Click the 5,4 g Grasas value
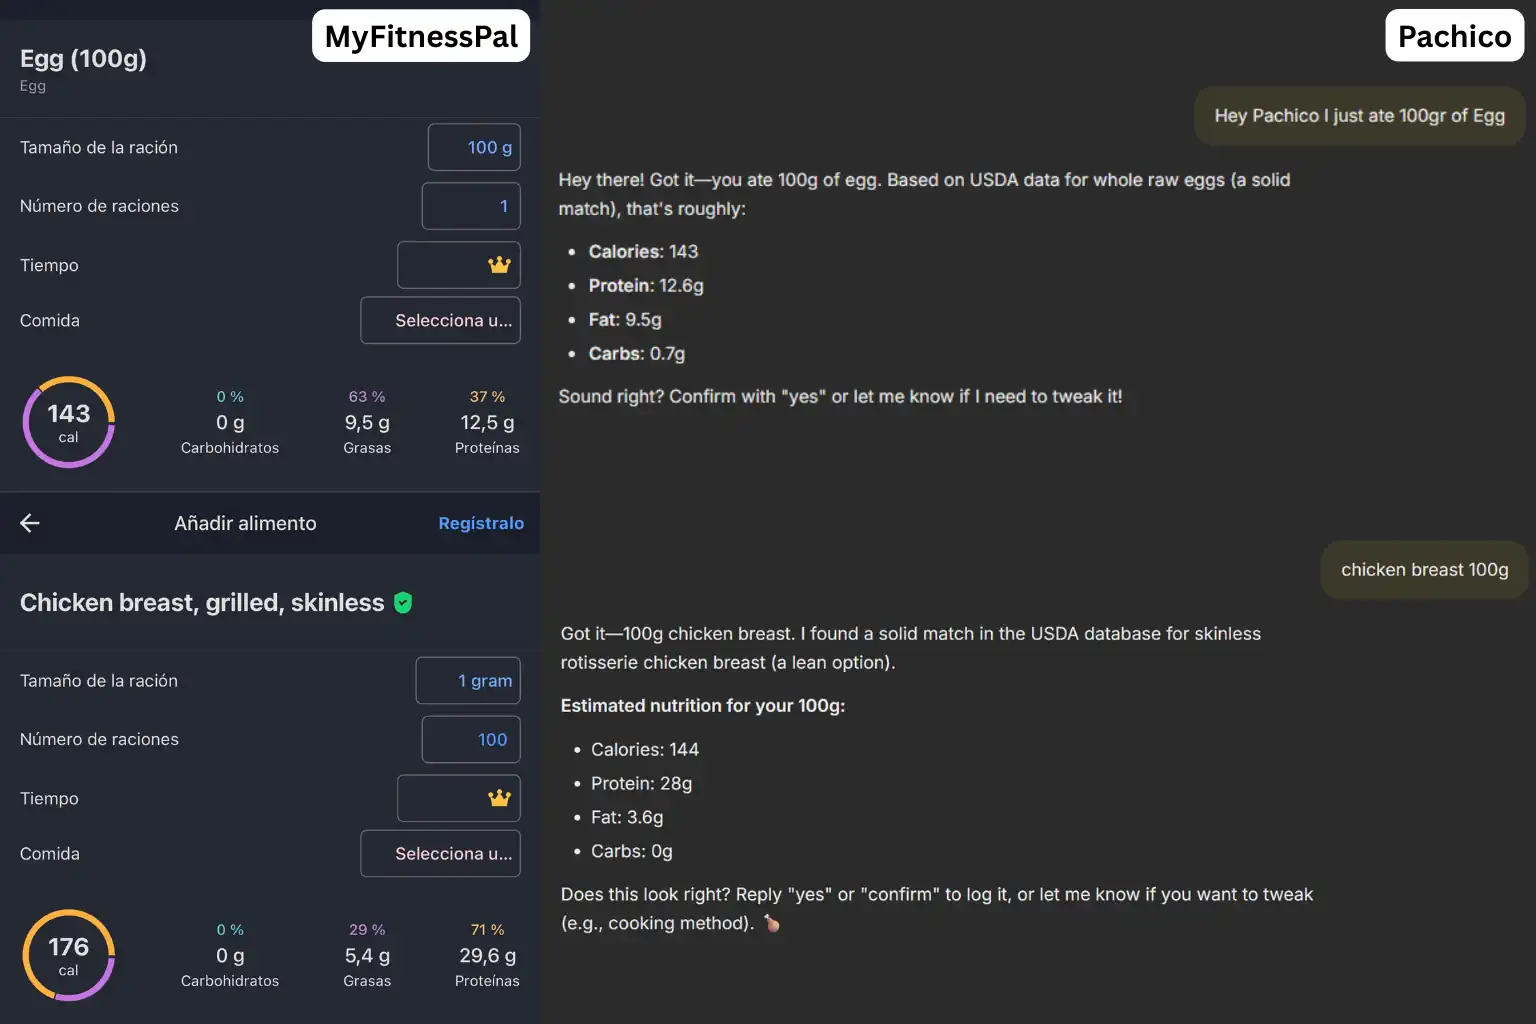Image resolution: width=1536 pixels, height=1024 pixels. coord(367,955)
